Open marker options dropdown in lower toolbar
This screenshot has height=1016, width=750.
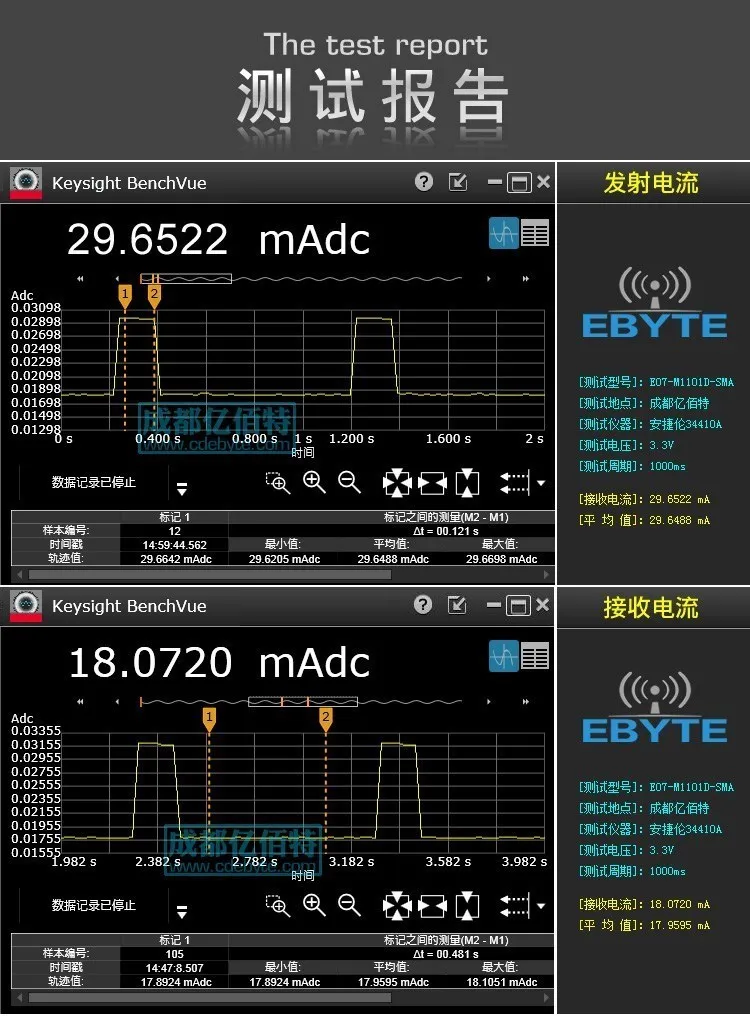click(541, 906)
